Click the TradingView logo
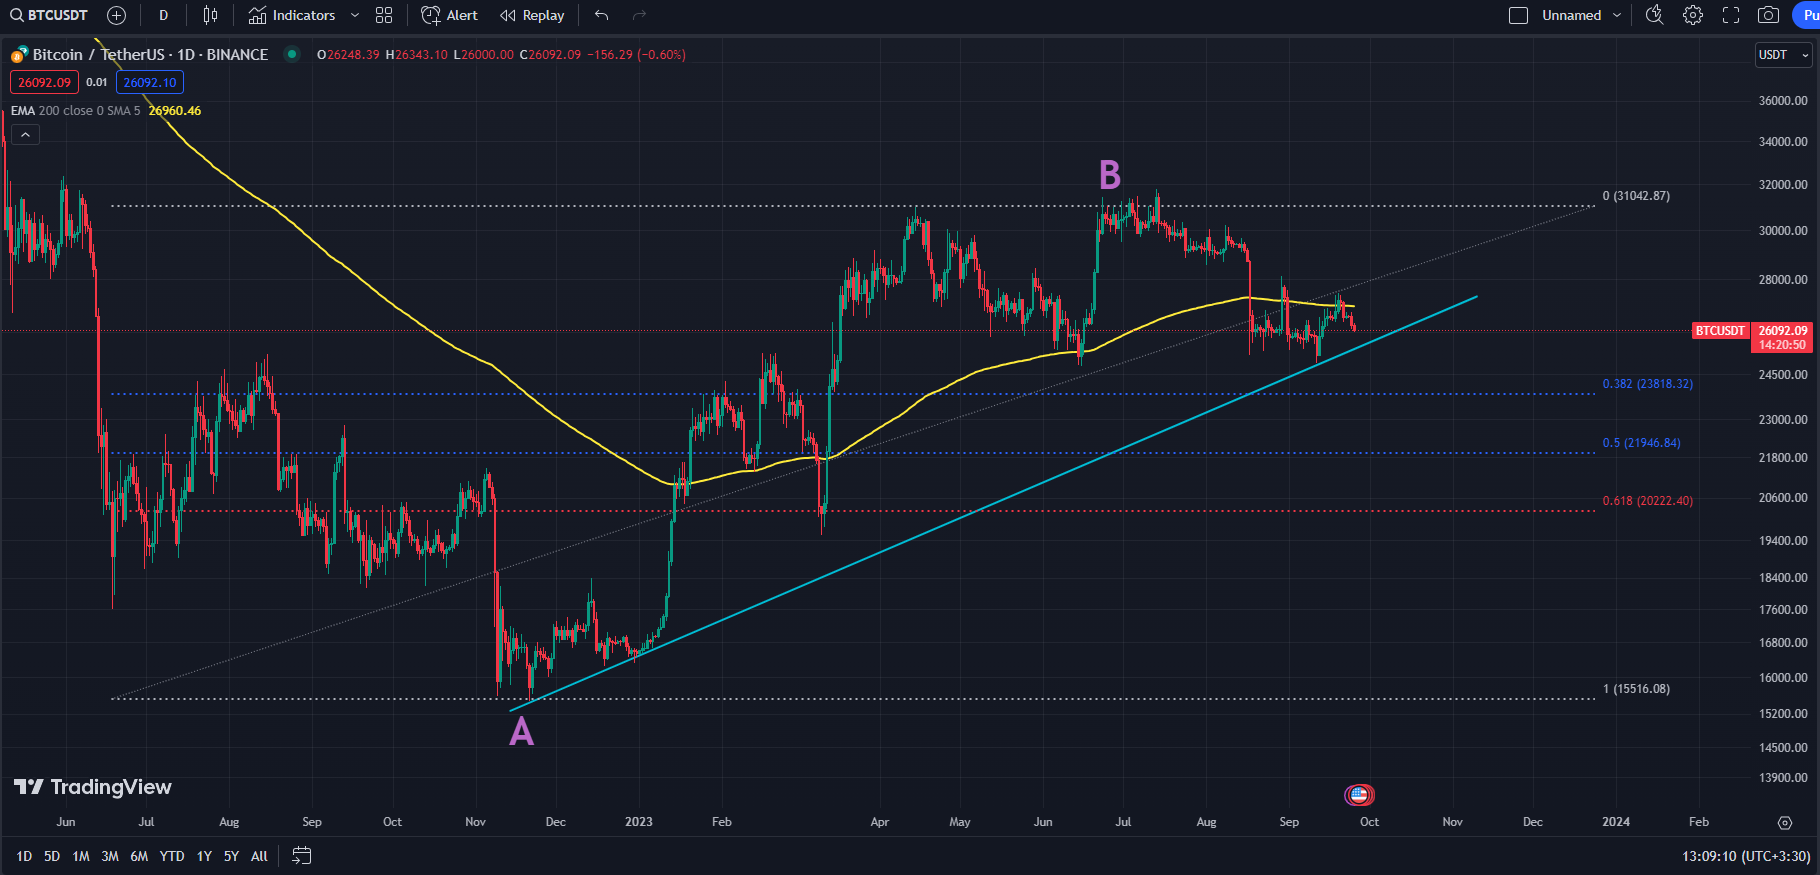Screen dimensions: 1820x875 coord(93,787)
